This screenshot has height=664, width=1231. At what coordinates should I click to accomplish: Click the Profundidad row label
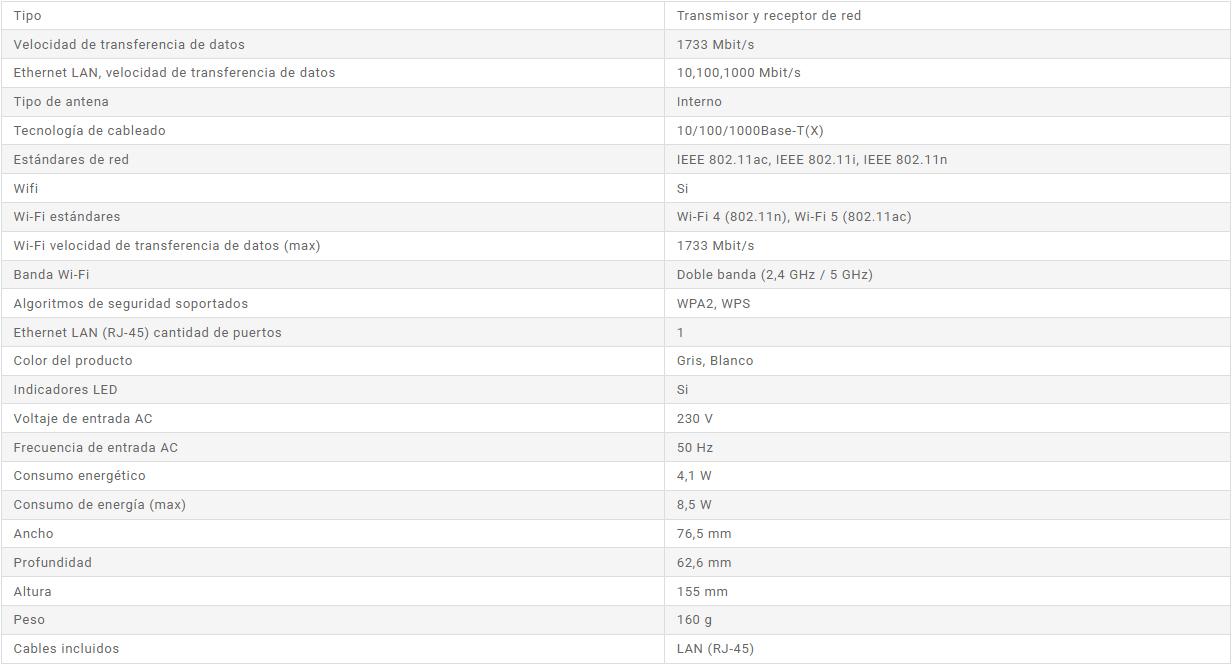tap(52, 563)
